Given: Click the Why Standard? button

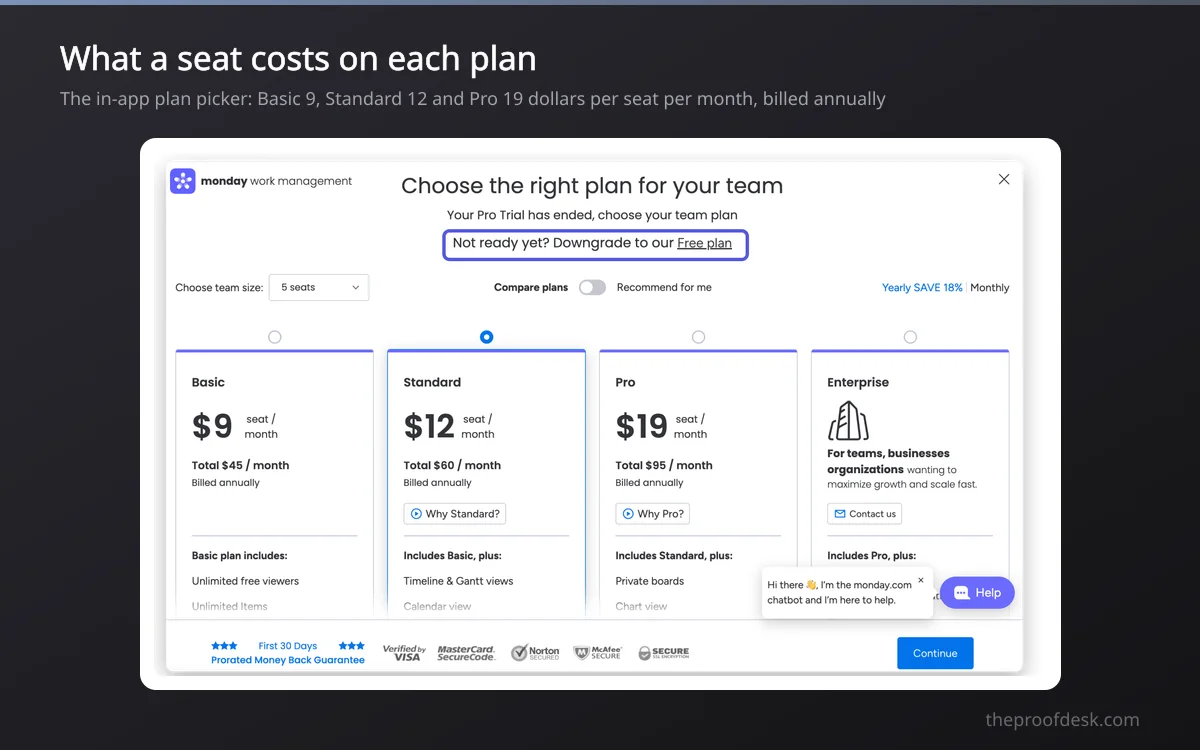Looking at the screenshot, I should click(x=455, y=514).
